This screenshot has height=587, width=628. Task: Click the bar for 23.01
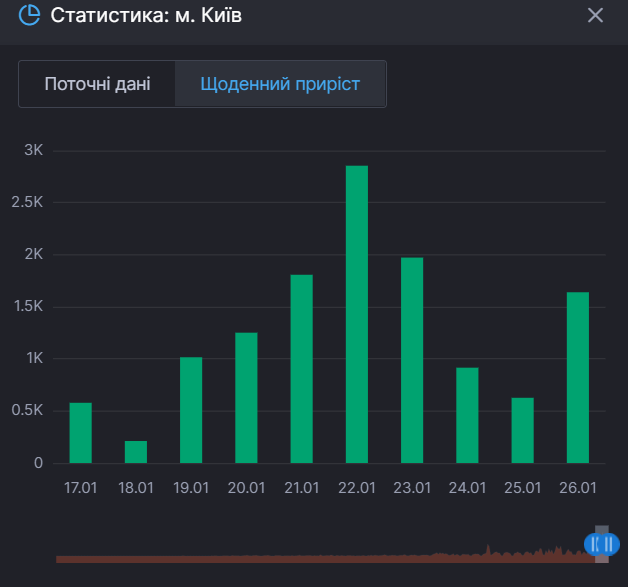pos(412,360)
